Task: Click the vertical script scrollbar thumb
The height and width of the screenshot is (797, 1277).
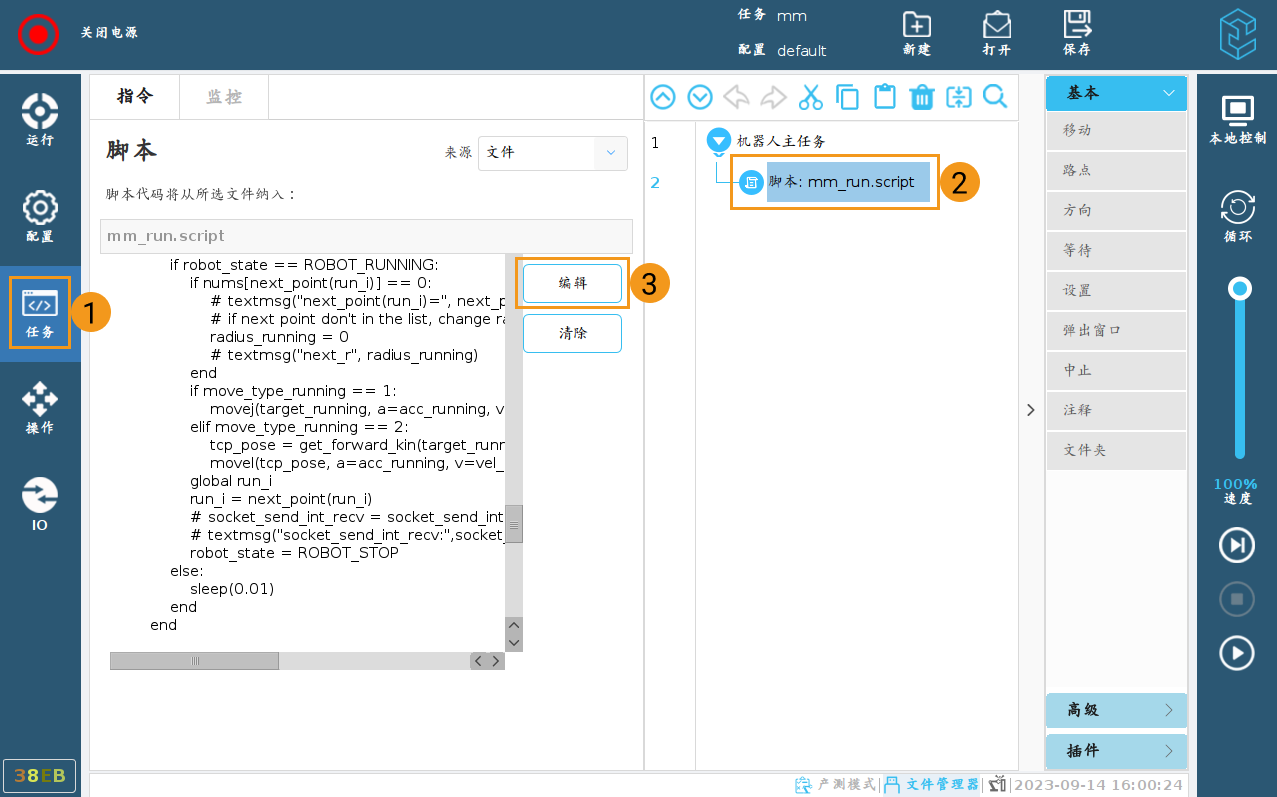Action: [x=514, y=524]
